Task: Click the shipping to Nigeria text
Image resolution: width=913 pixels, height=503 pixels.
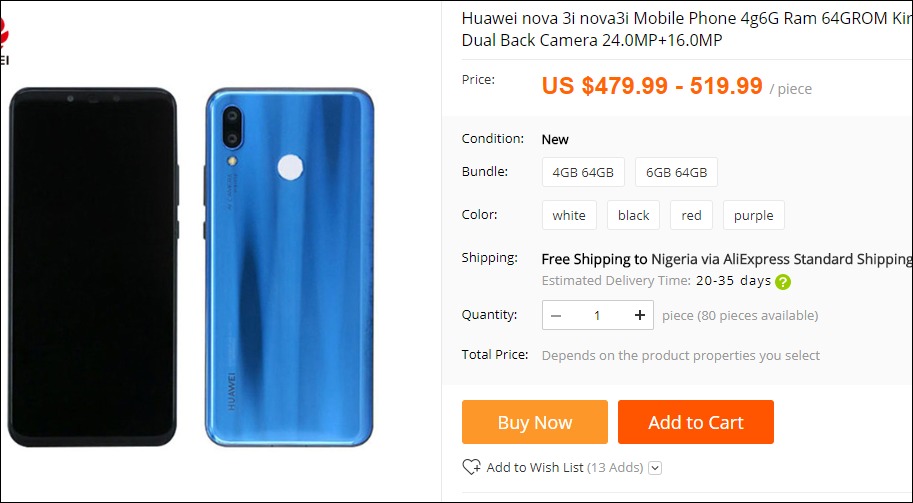Action: point(727,259)
